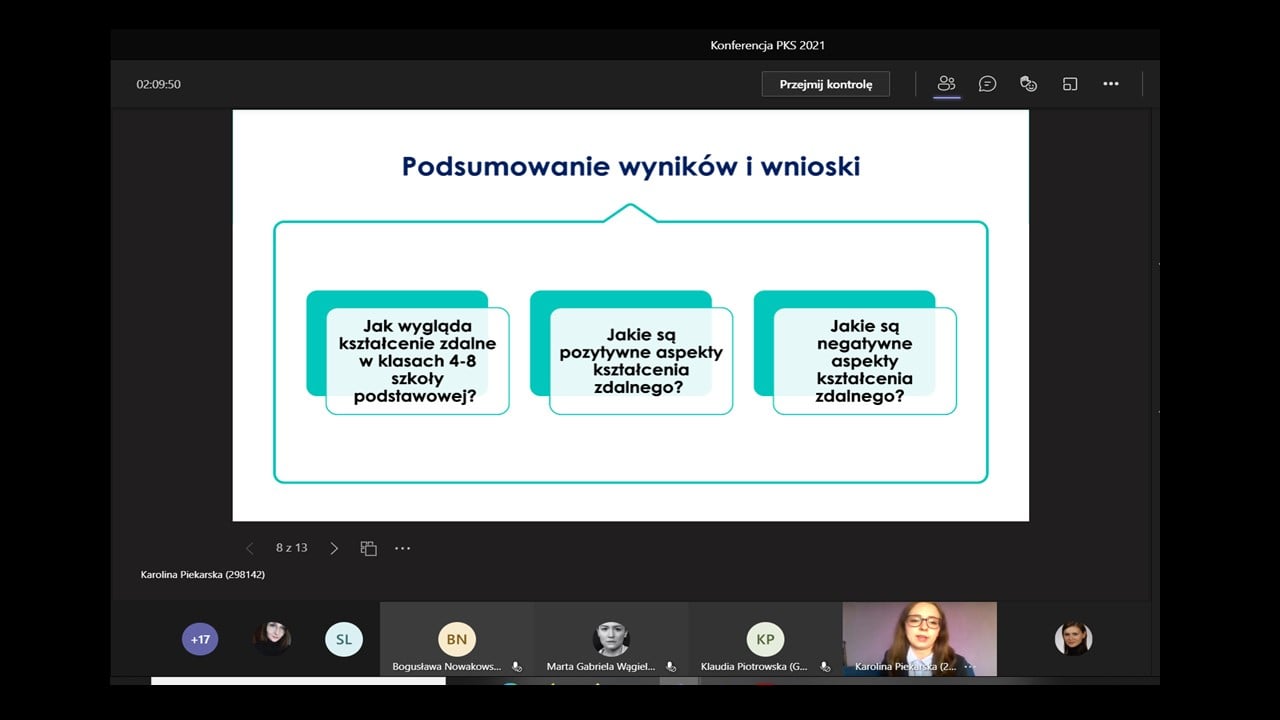Open more actions ellipsis in meeting toolbar
Image resolution: width=1280 pixels, height=720 pixels.
[x=1111, y=84]
